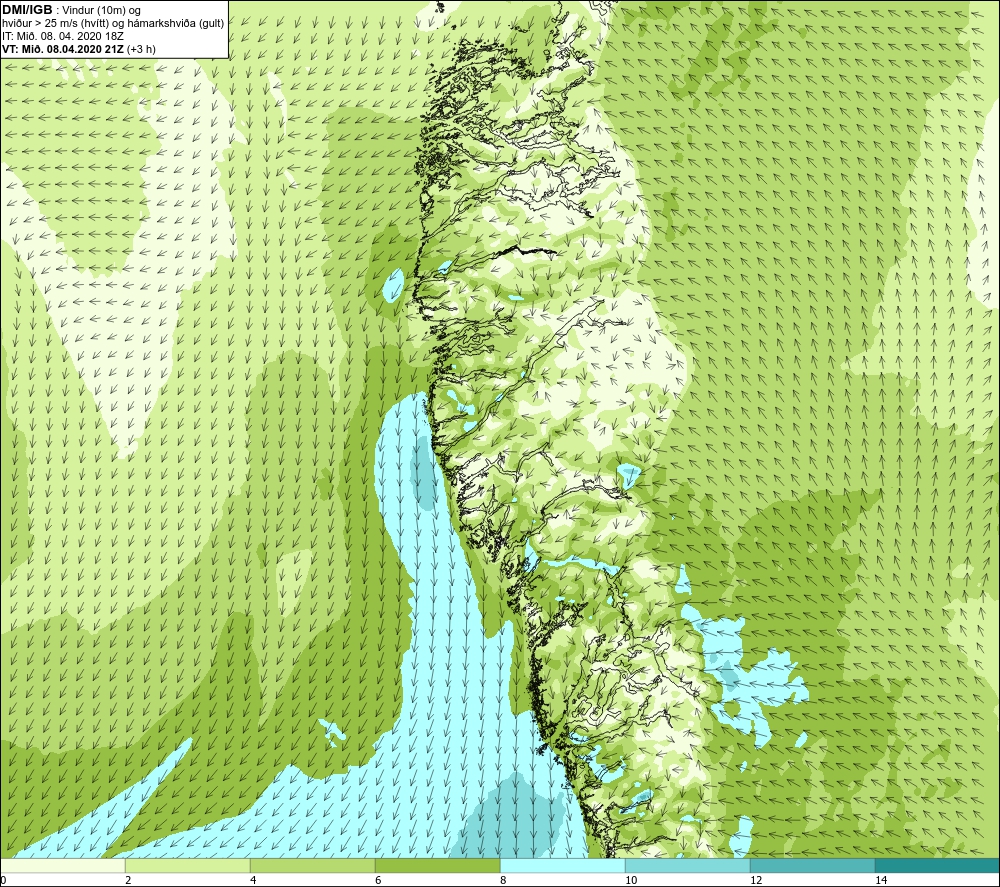Click the '10' scale label
The image size is (1000, 887).
(x=631, y=880)
